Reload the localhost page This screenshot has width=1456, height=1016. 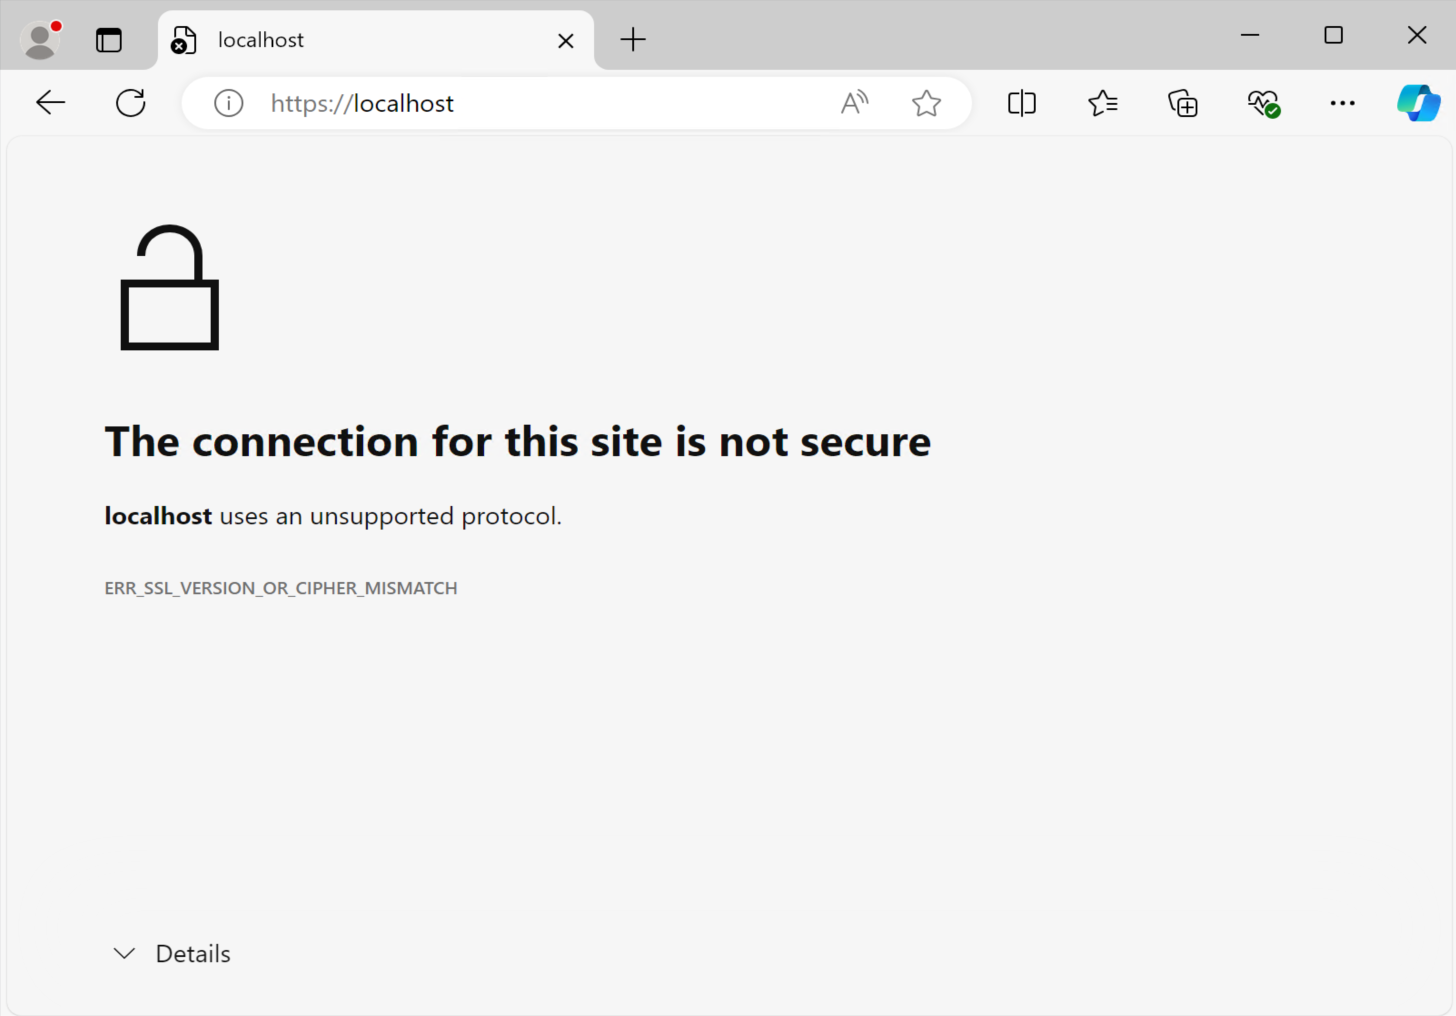pyautogui.click(x=130, y=102)
